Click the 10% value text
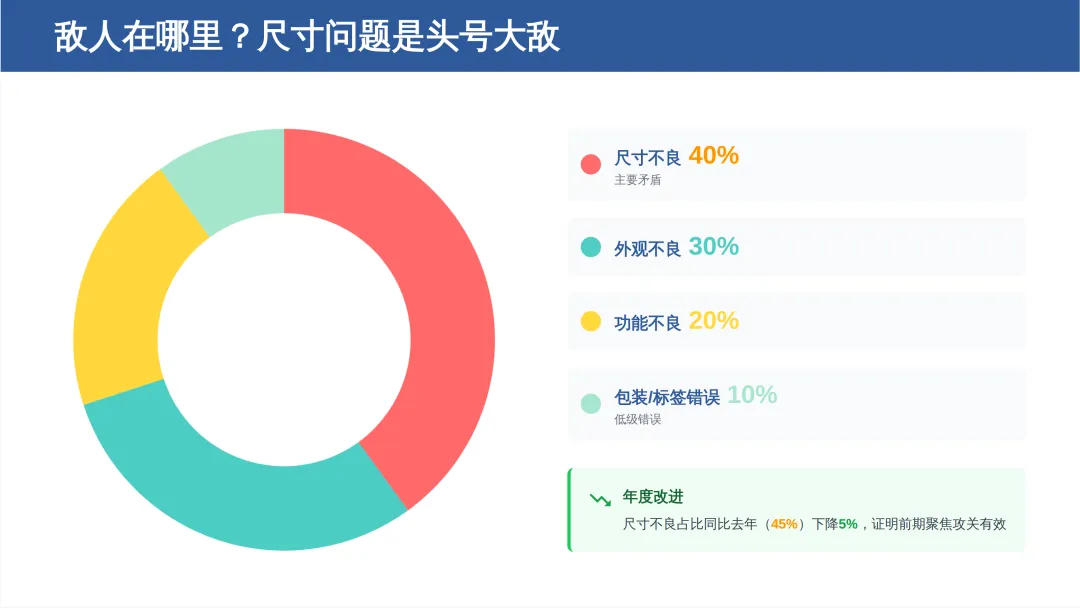Viewport: 1080px width, 608px height. (x=752, y=395)
